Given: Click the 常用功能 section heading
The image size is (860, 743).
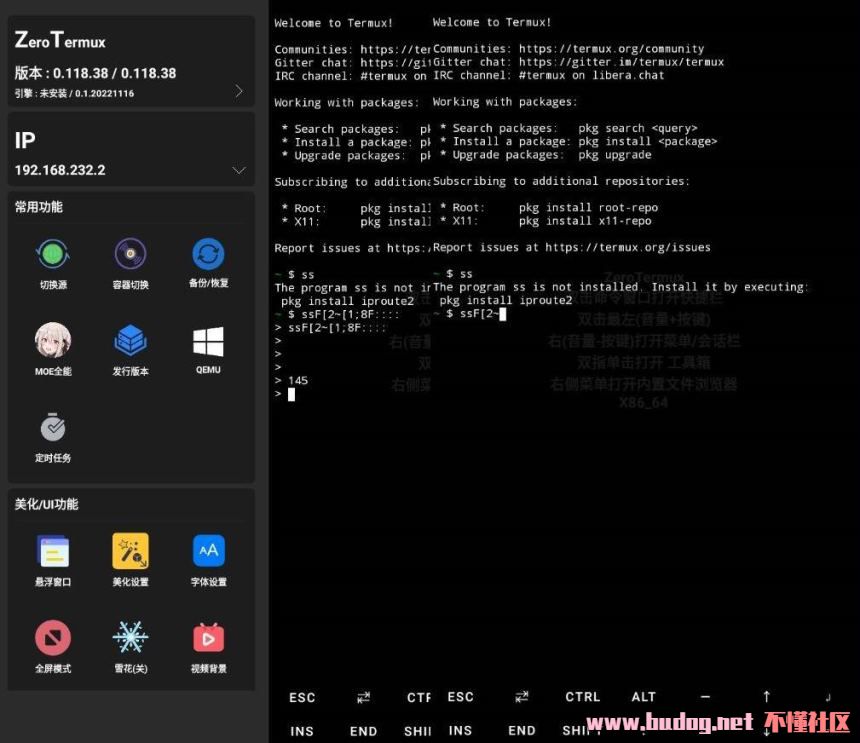Looking at the screenshot, I should pos(38,207).
